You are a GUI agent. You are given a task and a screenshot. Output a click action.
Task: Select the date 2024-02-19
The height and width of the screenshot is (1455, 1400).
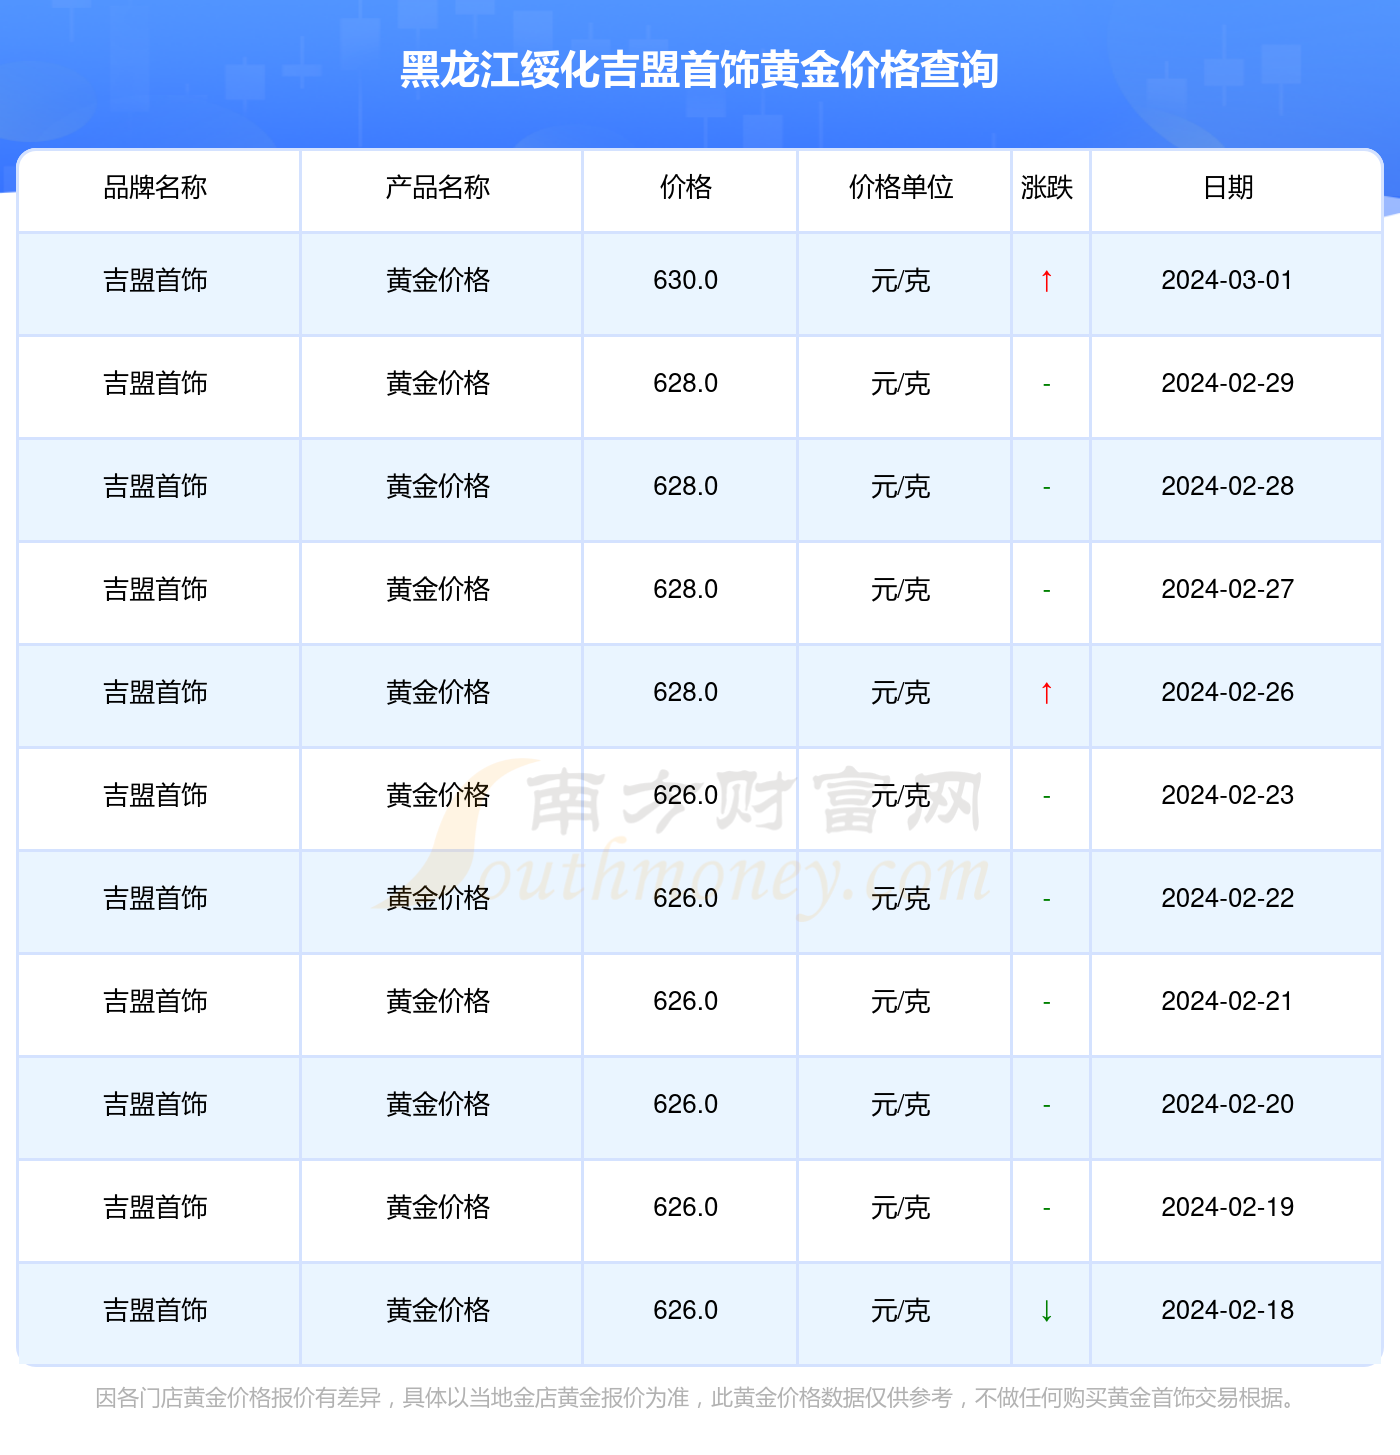(1228, 1208)
